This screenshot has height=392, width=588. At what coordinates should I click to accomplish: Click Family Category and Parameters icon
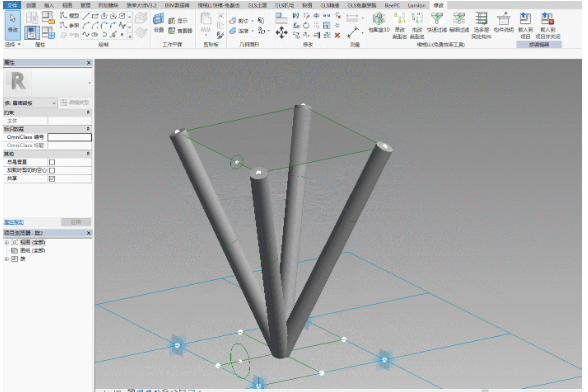[48, 17]
